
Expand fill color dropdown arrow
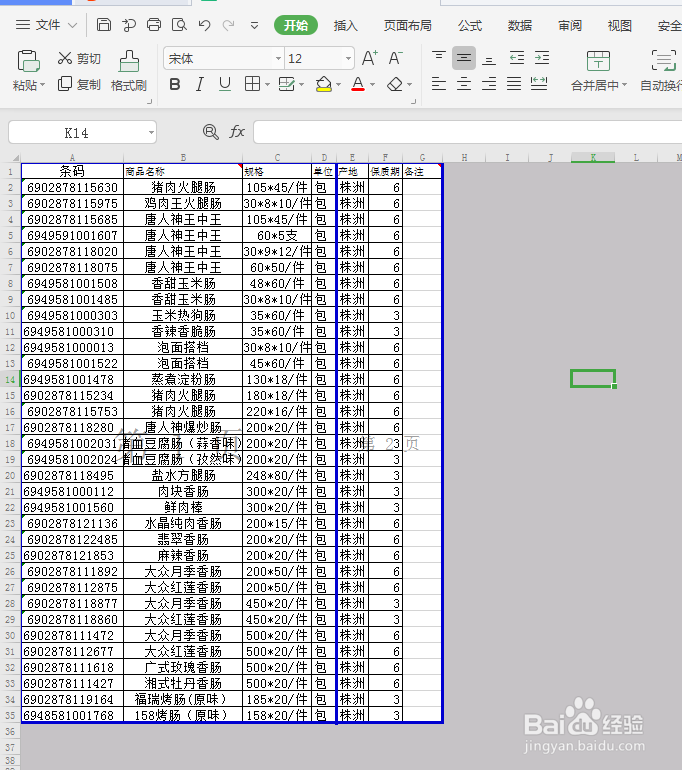pyautogui.click(x=338, y=84)
